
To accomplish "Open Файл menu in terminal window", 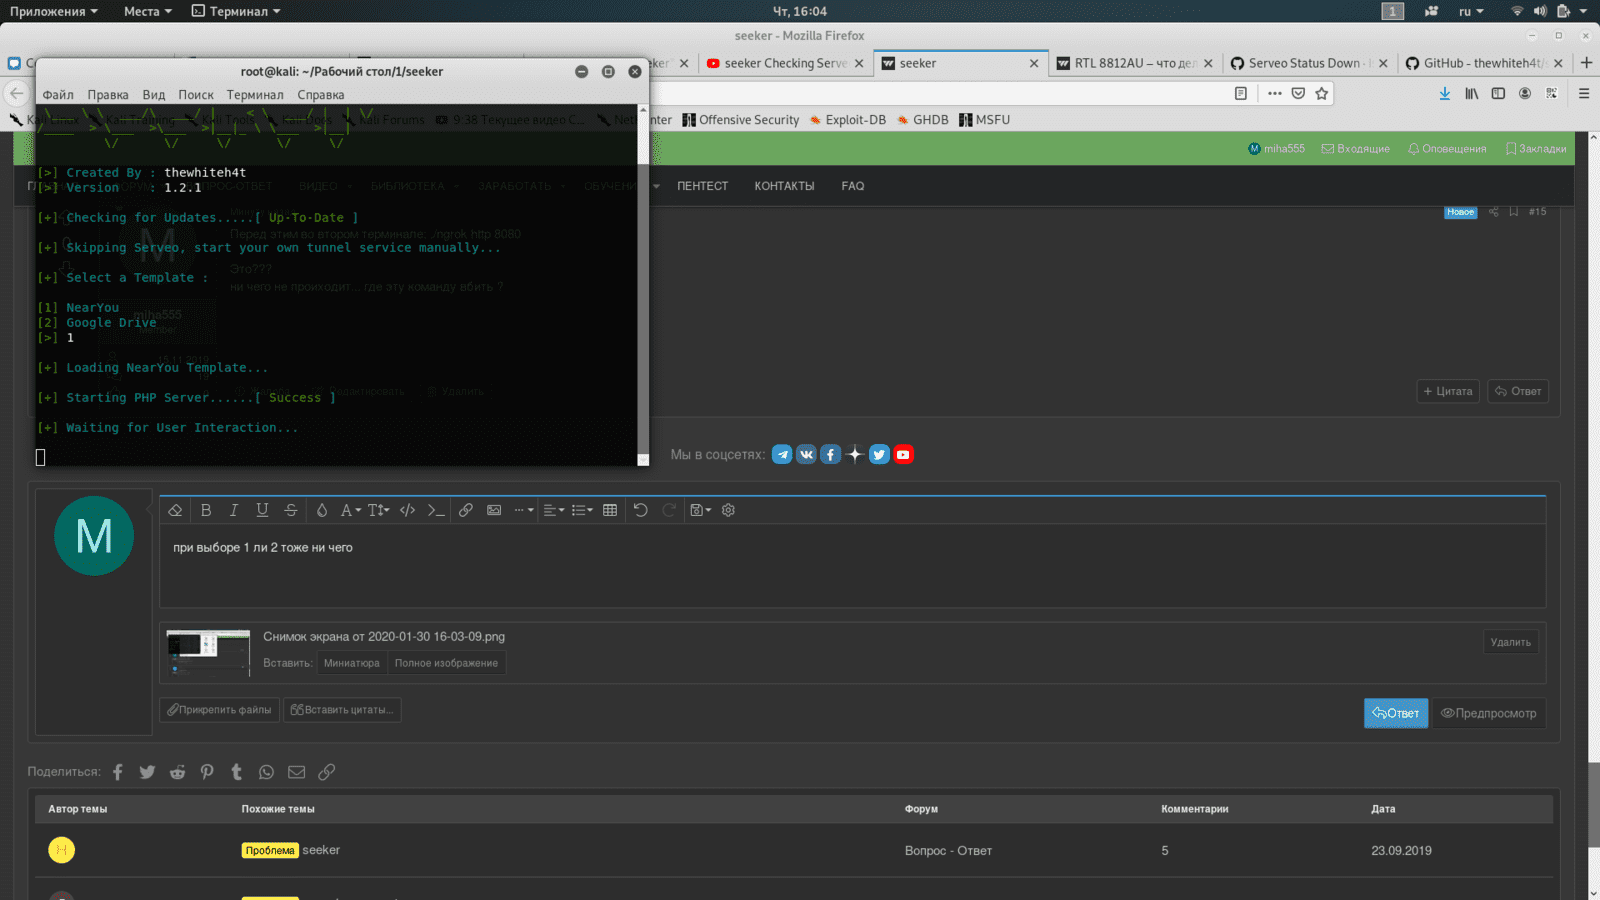I will [58, 95].
